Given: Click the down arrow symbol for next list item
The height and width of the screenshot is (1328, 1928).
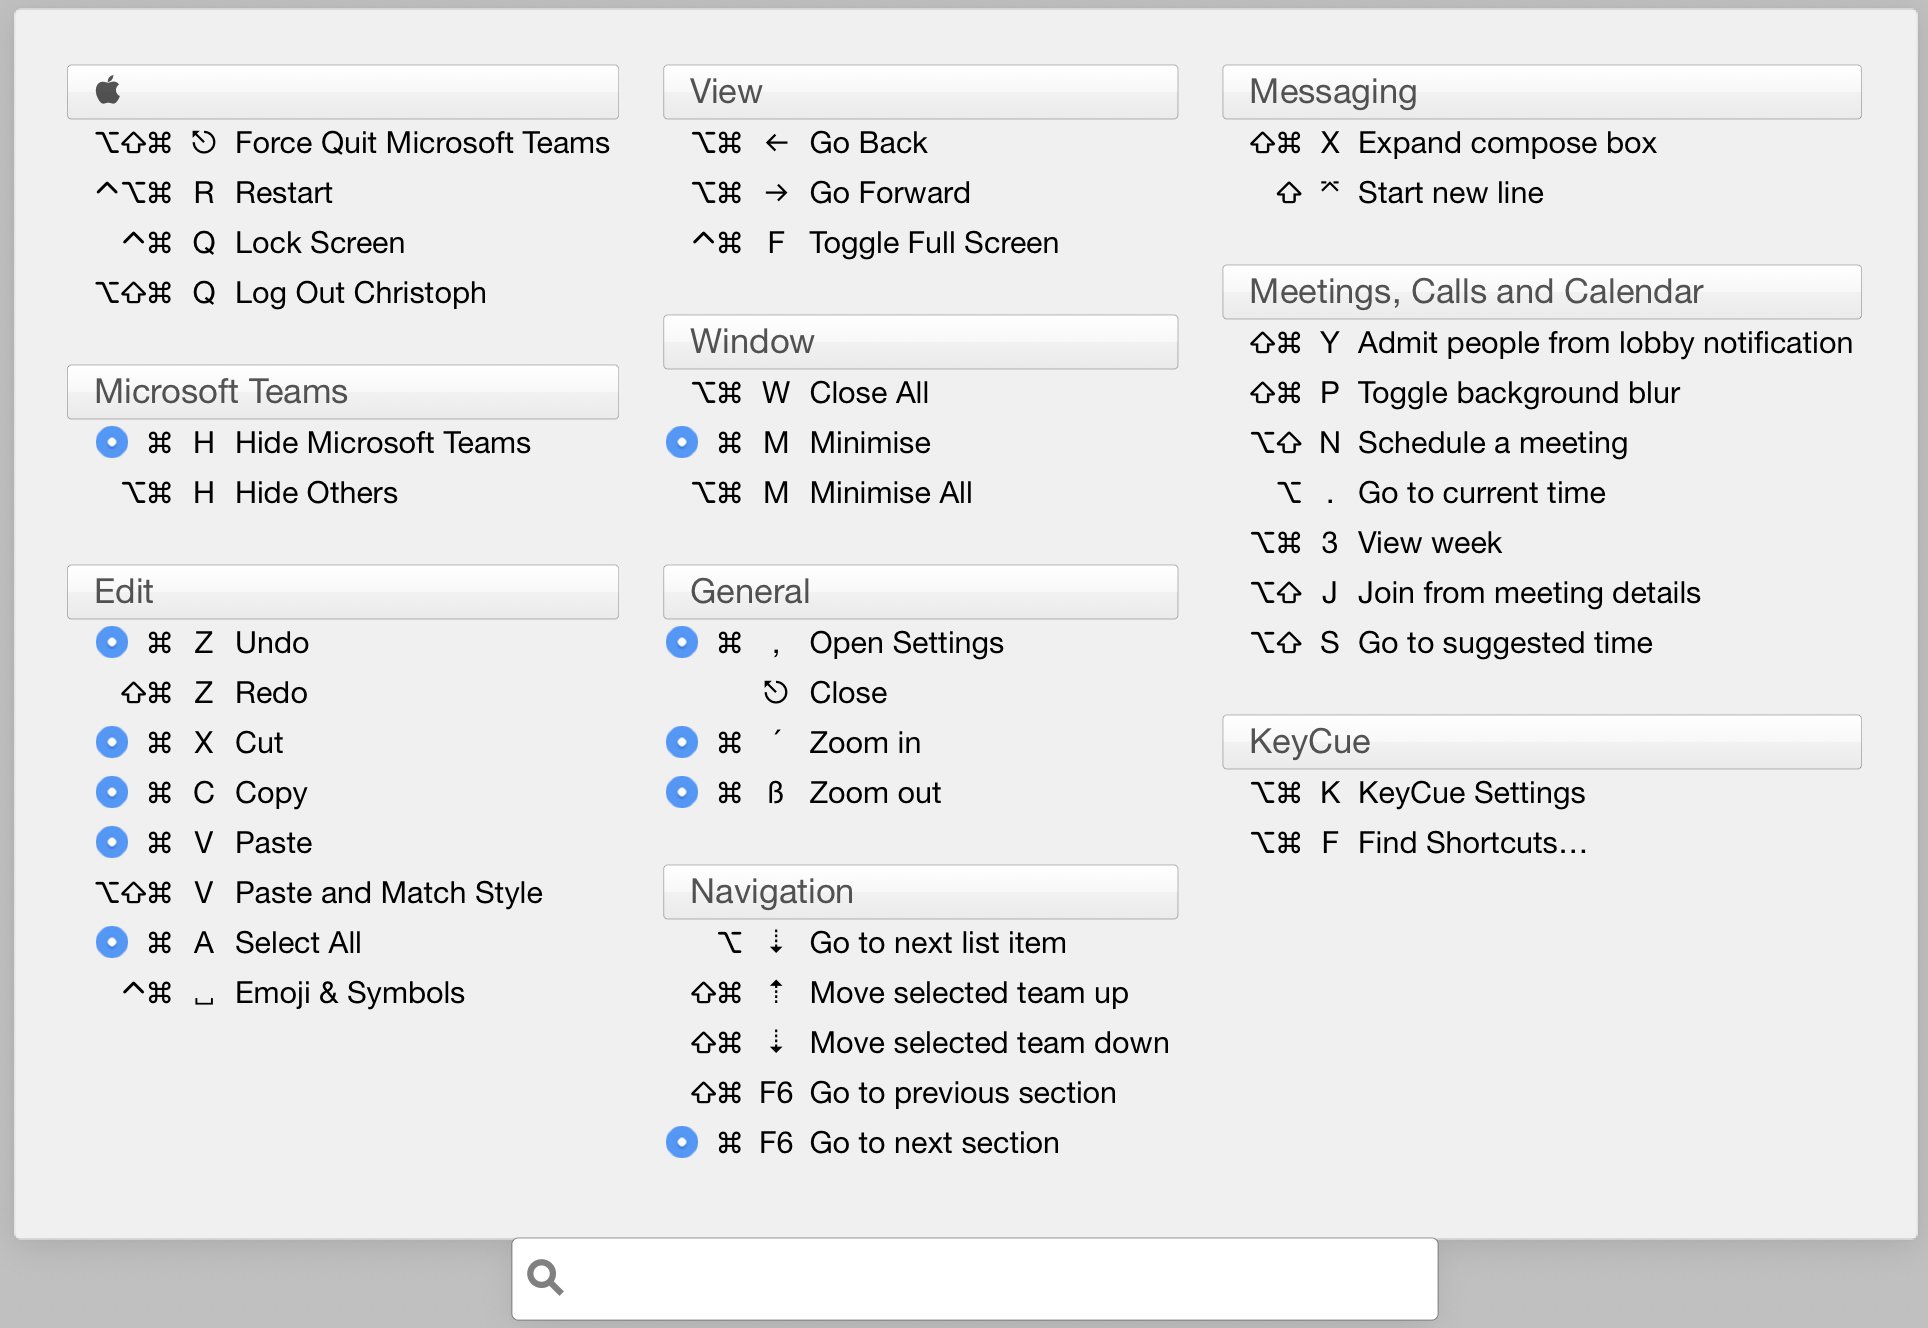Looking at the screenshot, I should 776,942.
